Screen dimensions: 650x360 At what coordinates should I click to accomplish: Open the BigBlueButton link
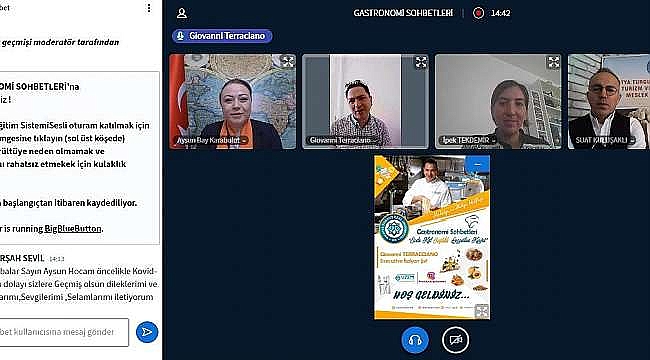pyautogui.click(x=73, y=229)
